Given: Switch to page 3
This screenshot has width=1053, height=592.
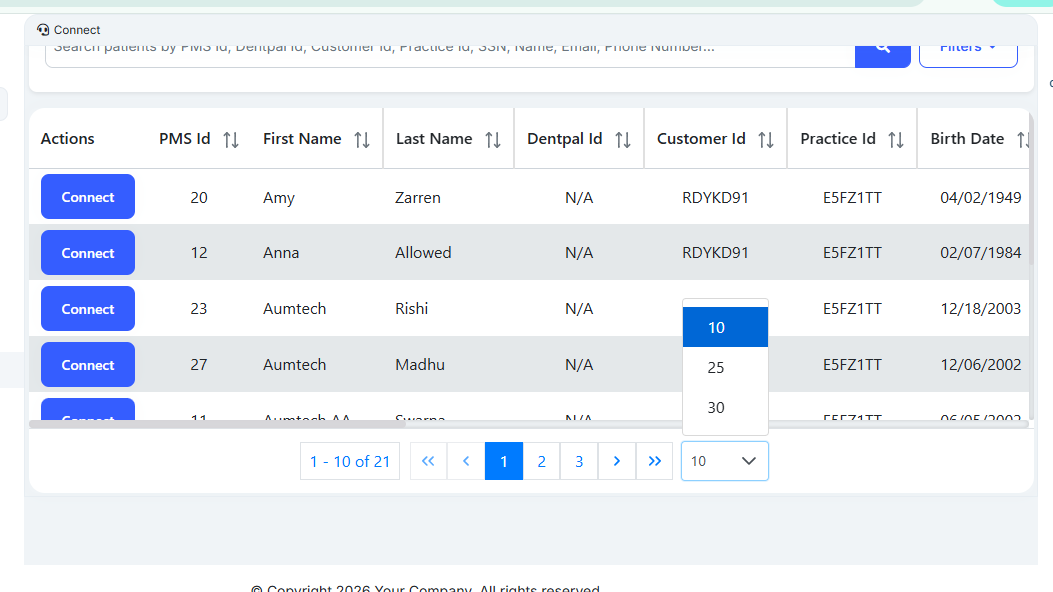Looking at the screenshot, I should (x=579, y=461).
